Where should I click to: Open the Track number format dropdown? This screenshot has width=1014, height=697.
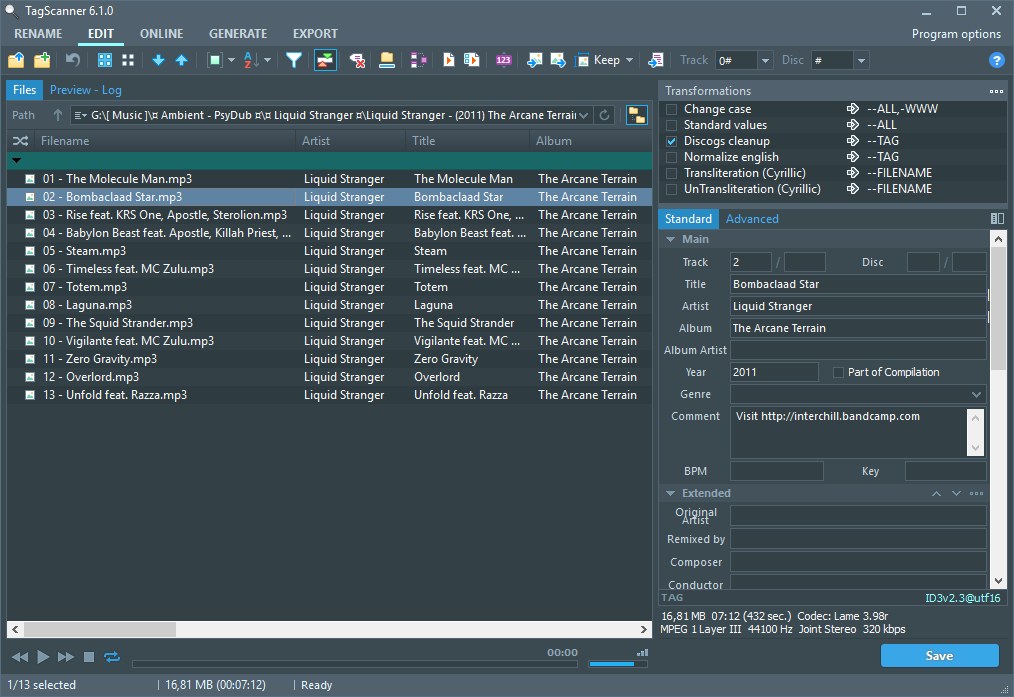tap(765, 61)
